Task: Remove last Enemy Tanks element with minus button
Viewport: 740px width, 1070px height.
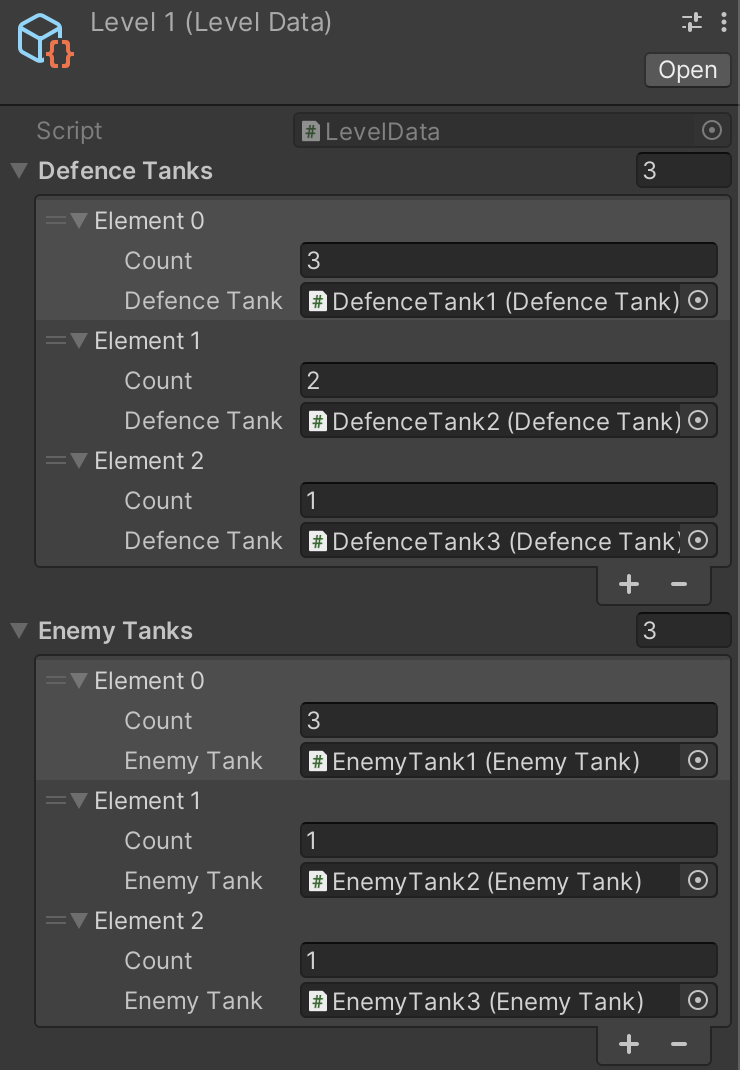Action: coord(679,1043)
